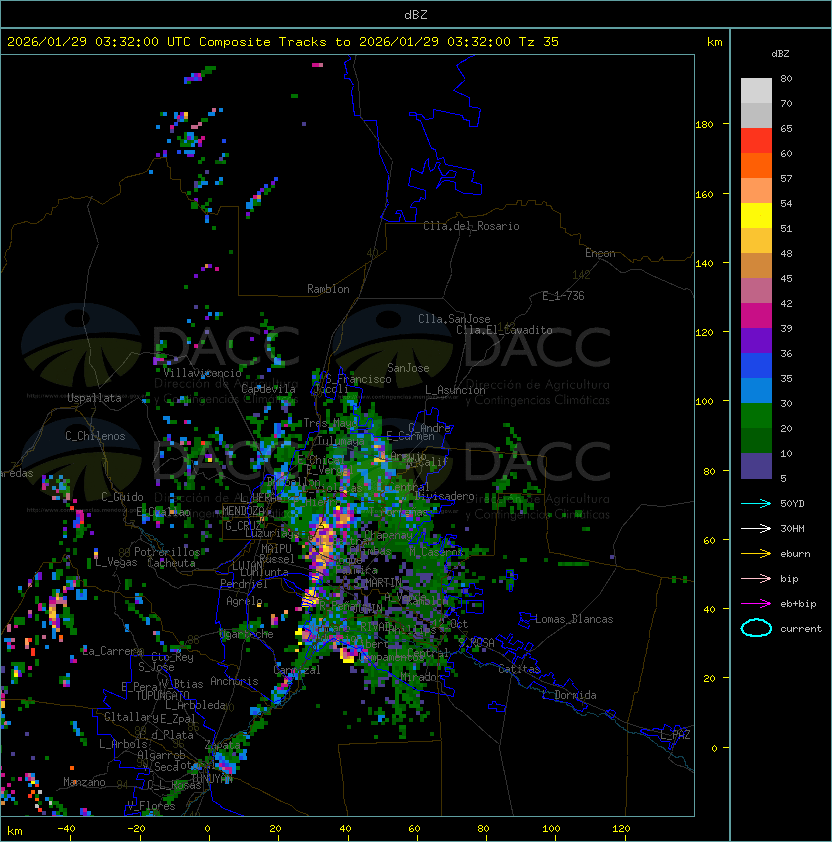Click the G_CRUZ label
Image resolution: width=832 pixels, height=842 pixels.
[x=243, y=526]
